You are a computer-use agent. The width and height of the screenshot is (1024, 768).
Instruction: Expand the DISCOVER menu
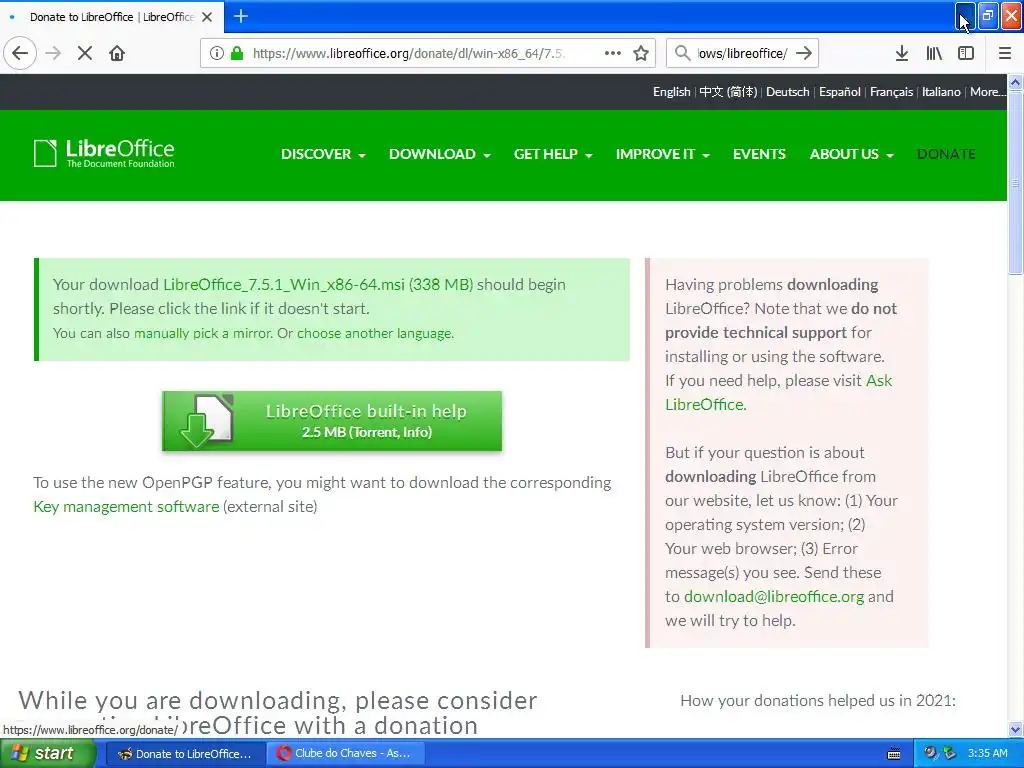[x=323, y=154]
